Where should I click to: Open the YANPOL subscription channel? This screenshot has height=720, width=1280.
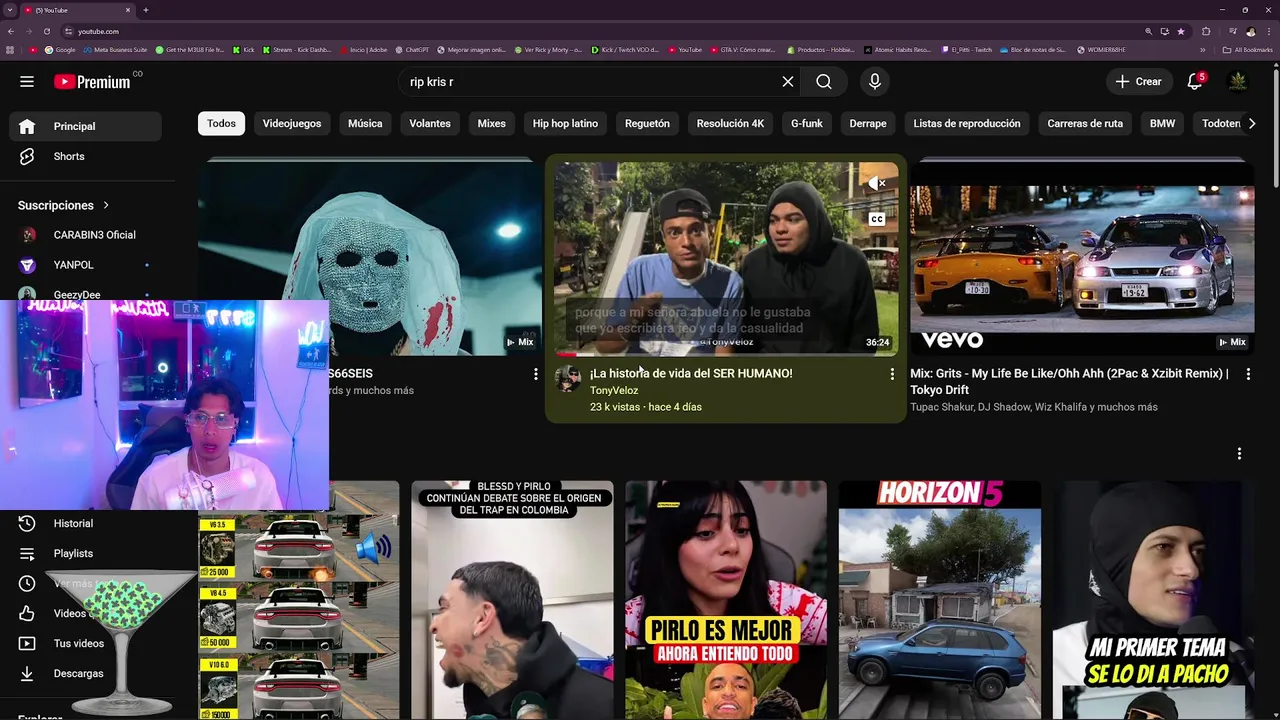pyautogui.click(x=85, y=265)
